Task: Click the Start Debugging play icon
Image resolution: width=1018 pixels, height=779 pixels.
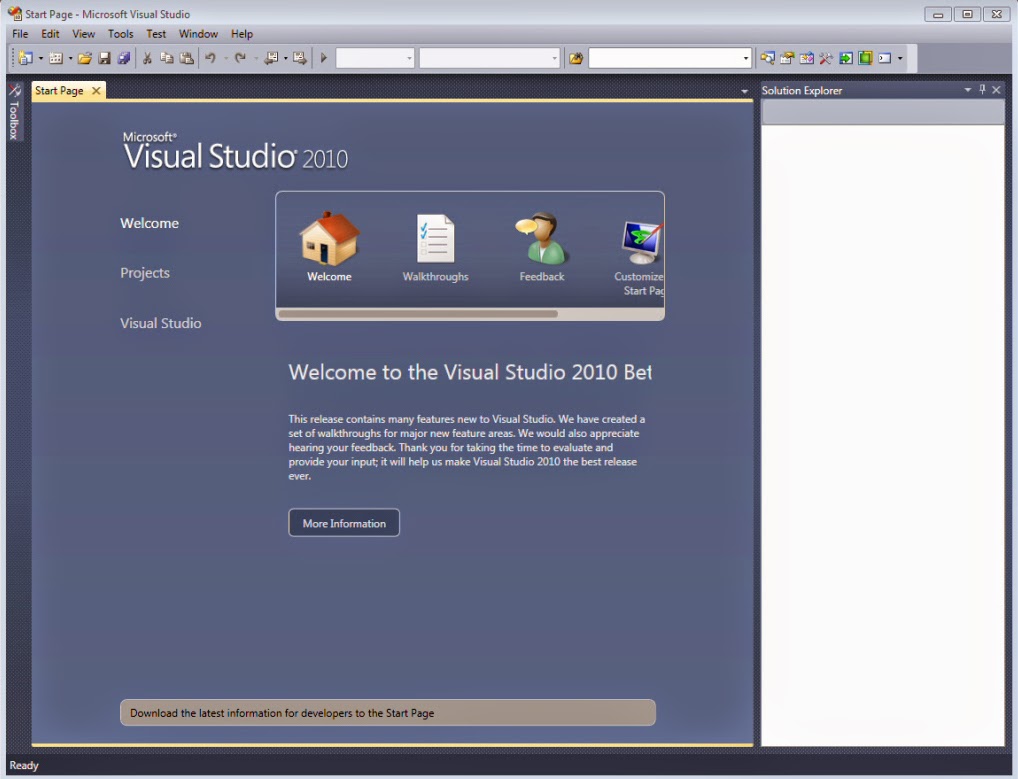Action: [323, 58]
